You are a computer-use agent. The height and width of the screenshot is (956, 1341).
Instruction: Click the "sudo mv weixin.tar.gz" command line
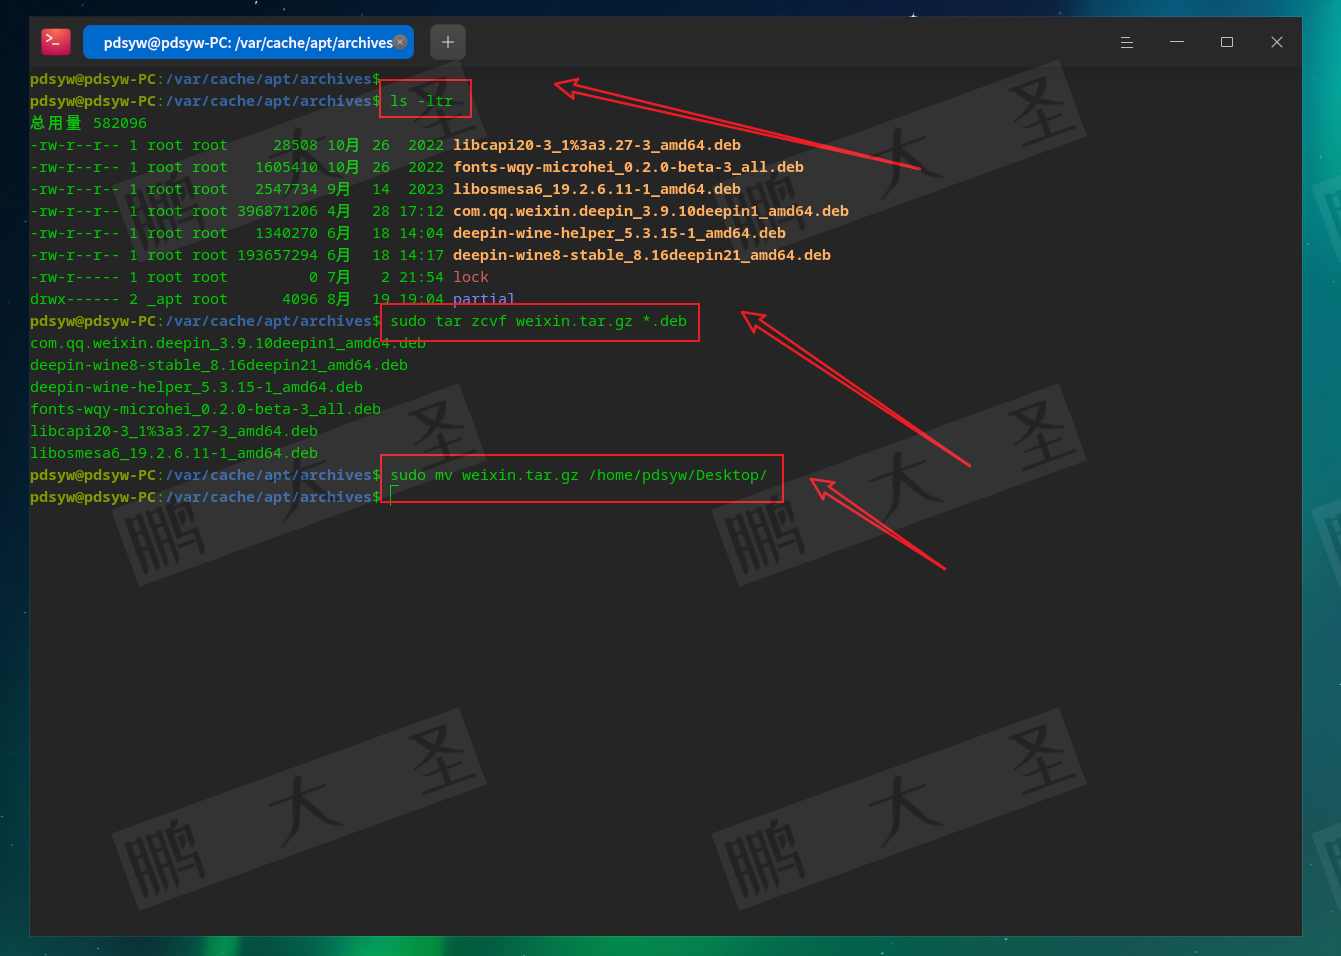pos(578,475)
